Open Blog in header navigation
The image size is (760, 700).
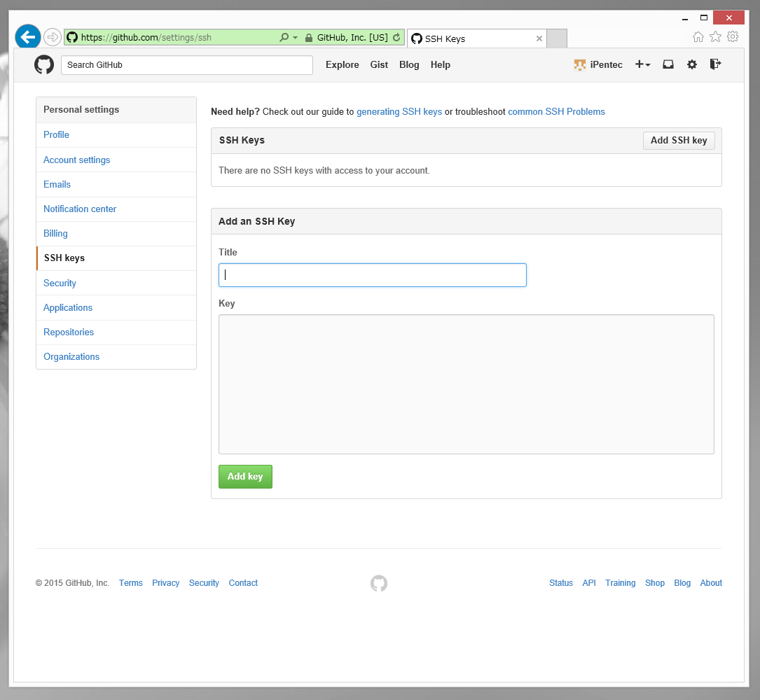point(409,65)
